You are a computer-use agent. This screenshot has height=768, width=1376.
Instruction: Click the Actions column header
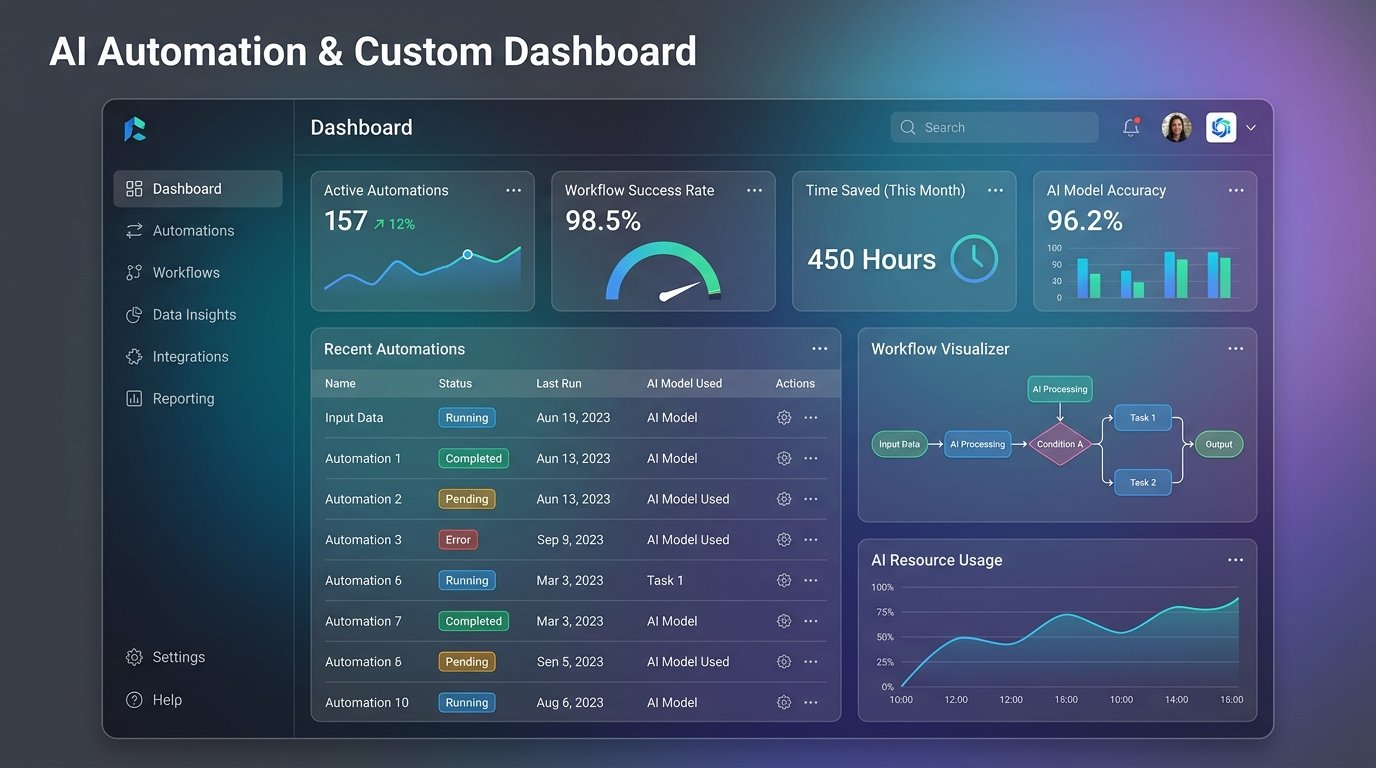[x=795, y=383]
